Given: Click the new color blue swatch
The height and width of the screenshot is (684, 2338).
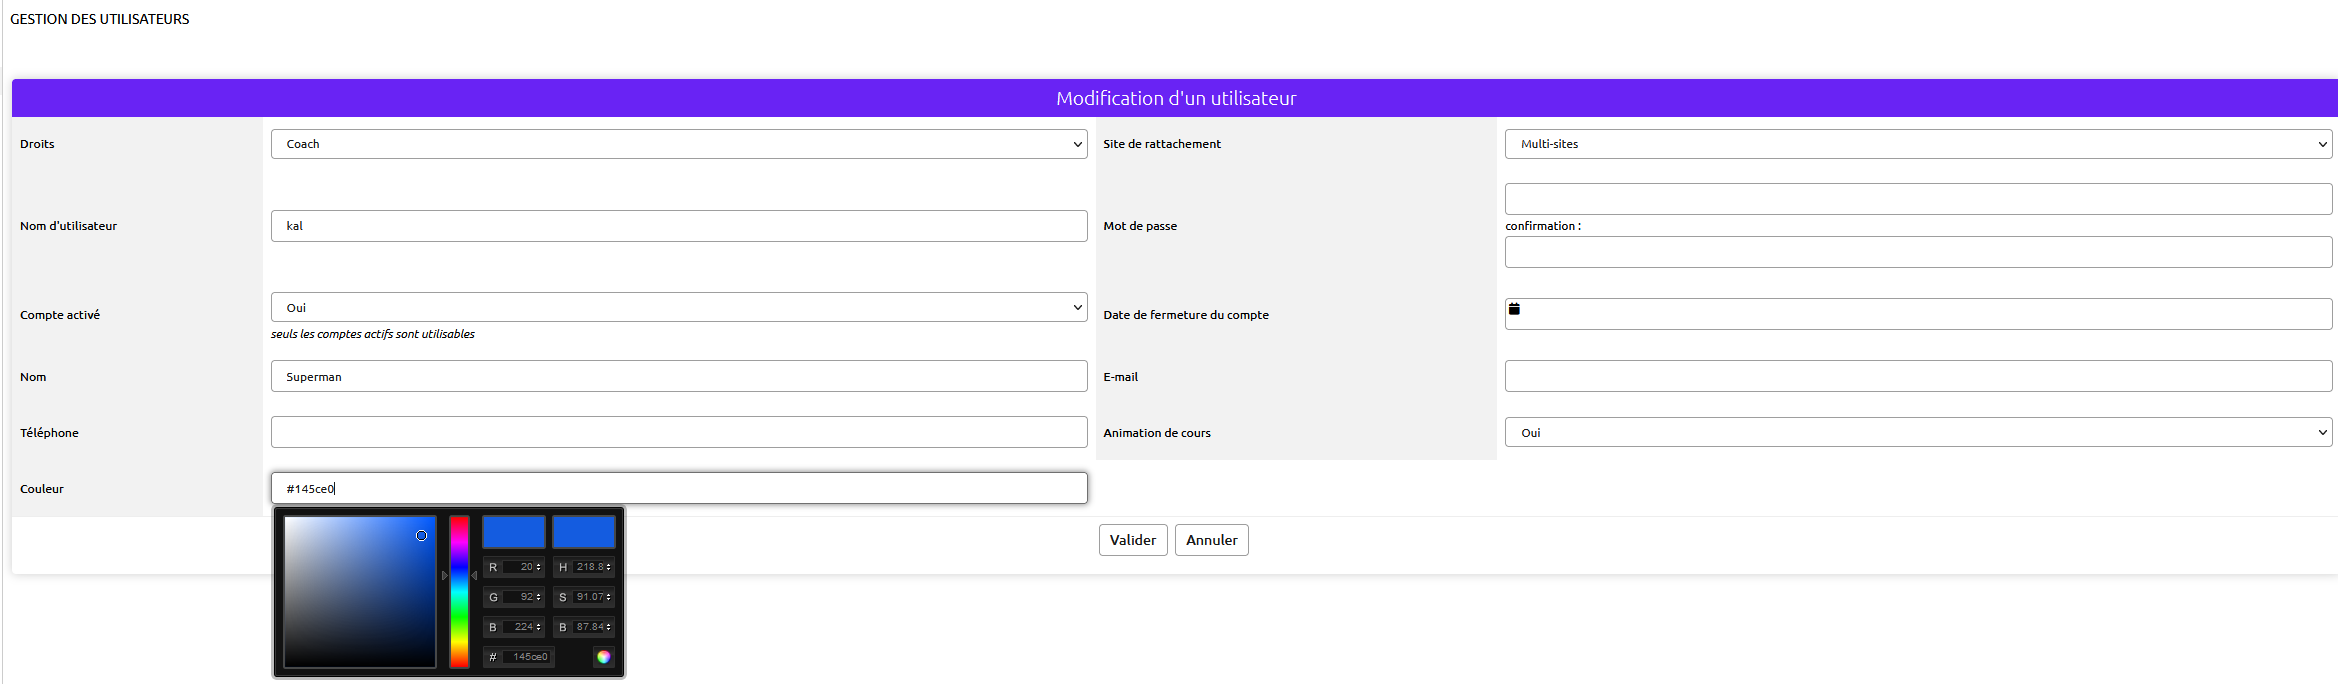Looking at the screenshot, I should (514, 532).
